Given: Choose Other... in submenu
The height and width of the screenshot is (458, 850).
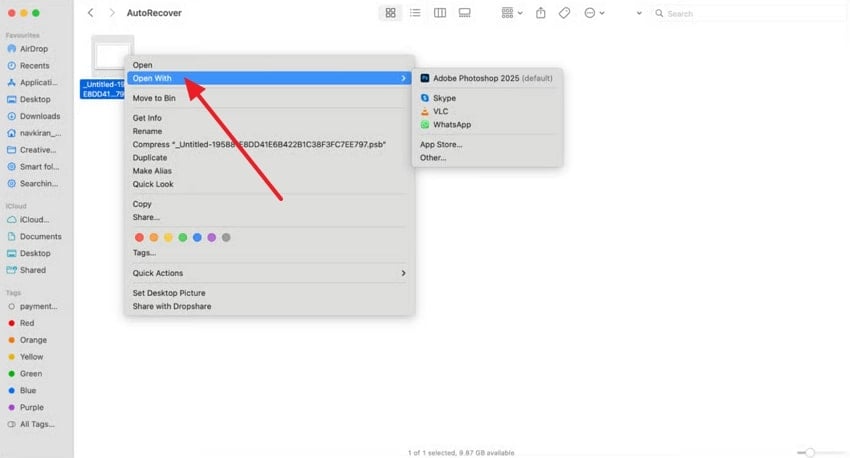Looking at the screenshot, I should [x=487, y=158].
